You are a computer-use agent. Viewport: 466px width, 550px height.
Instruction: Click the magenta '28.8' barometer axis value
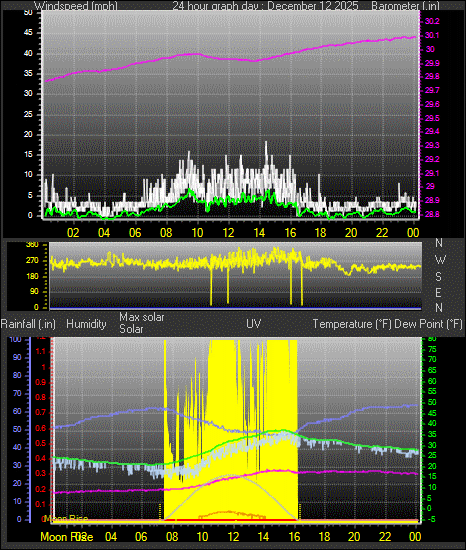(432, 214)
